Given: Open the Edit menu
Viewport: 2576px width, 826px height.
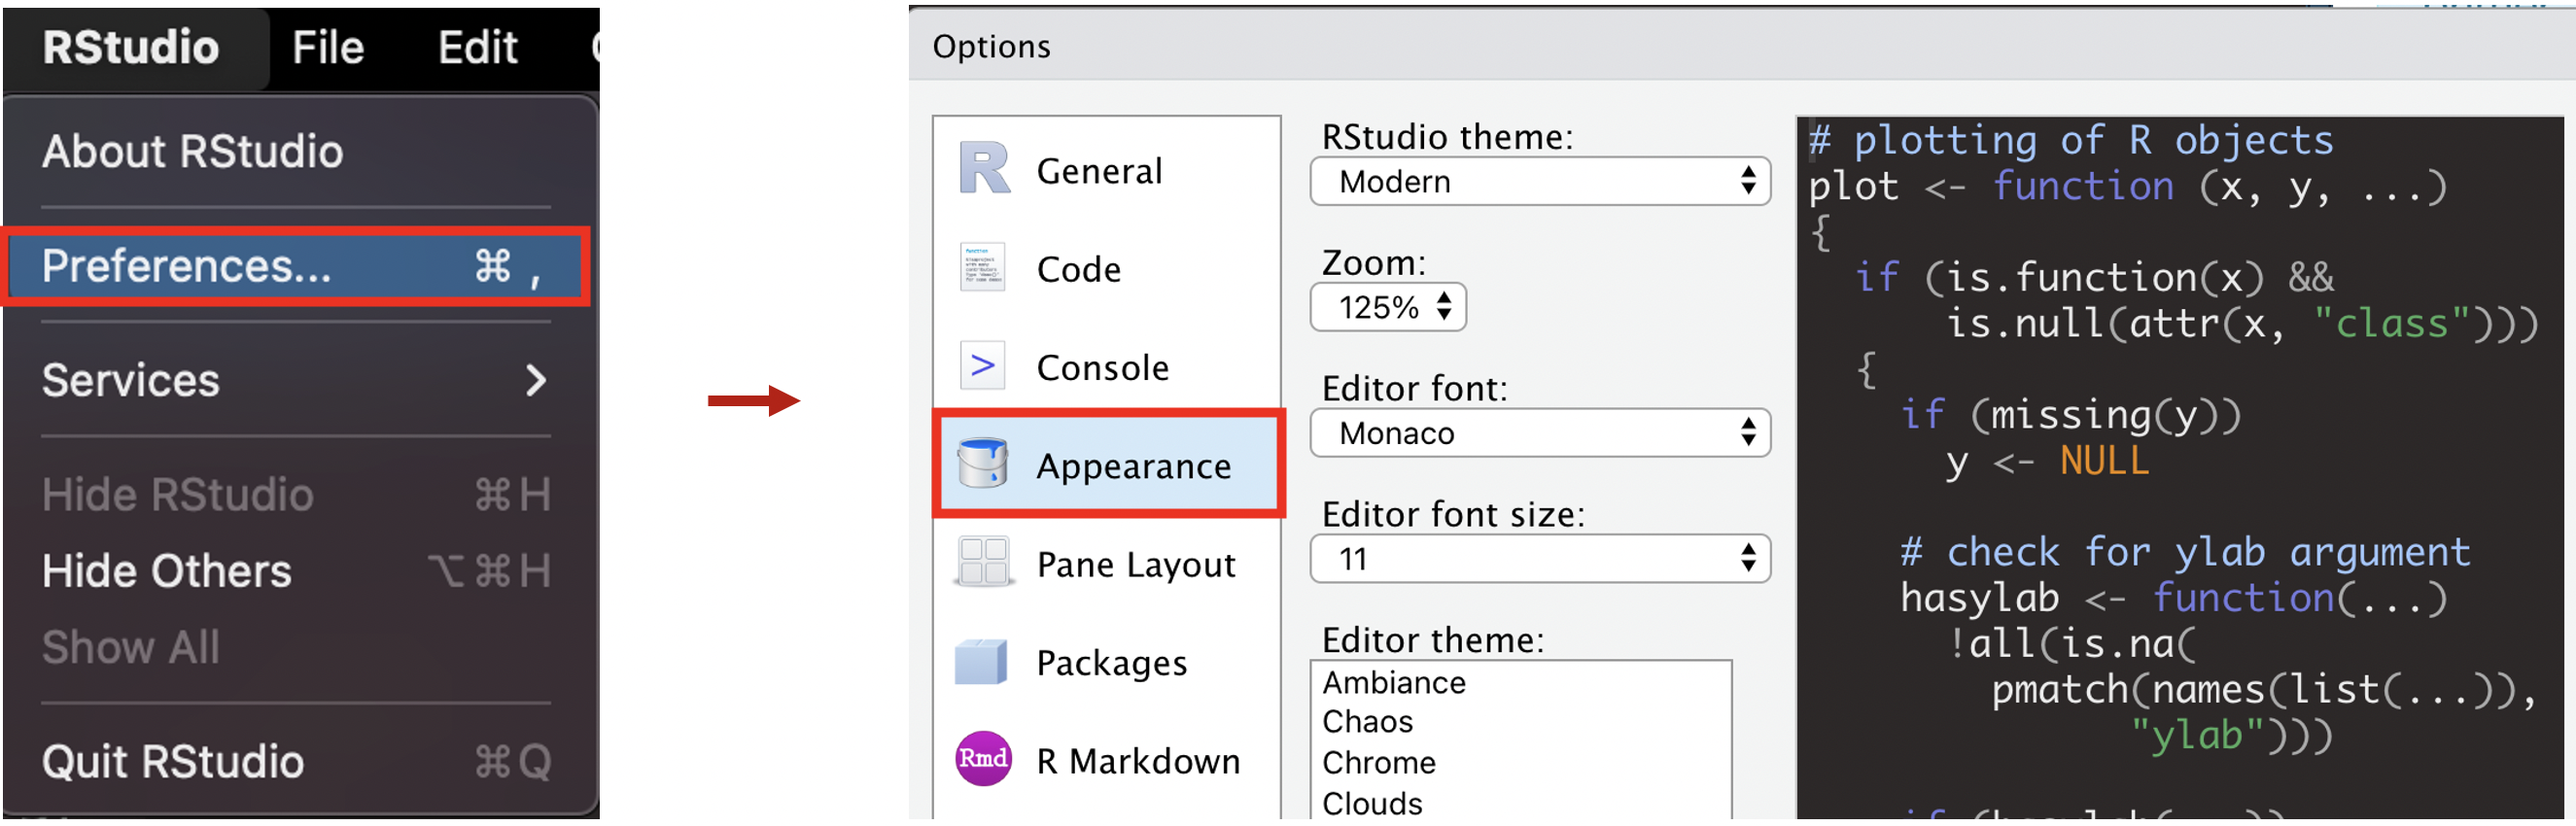Looking at the screenshot, I should click(477, 48).
